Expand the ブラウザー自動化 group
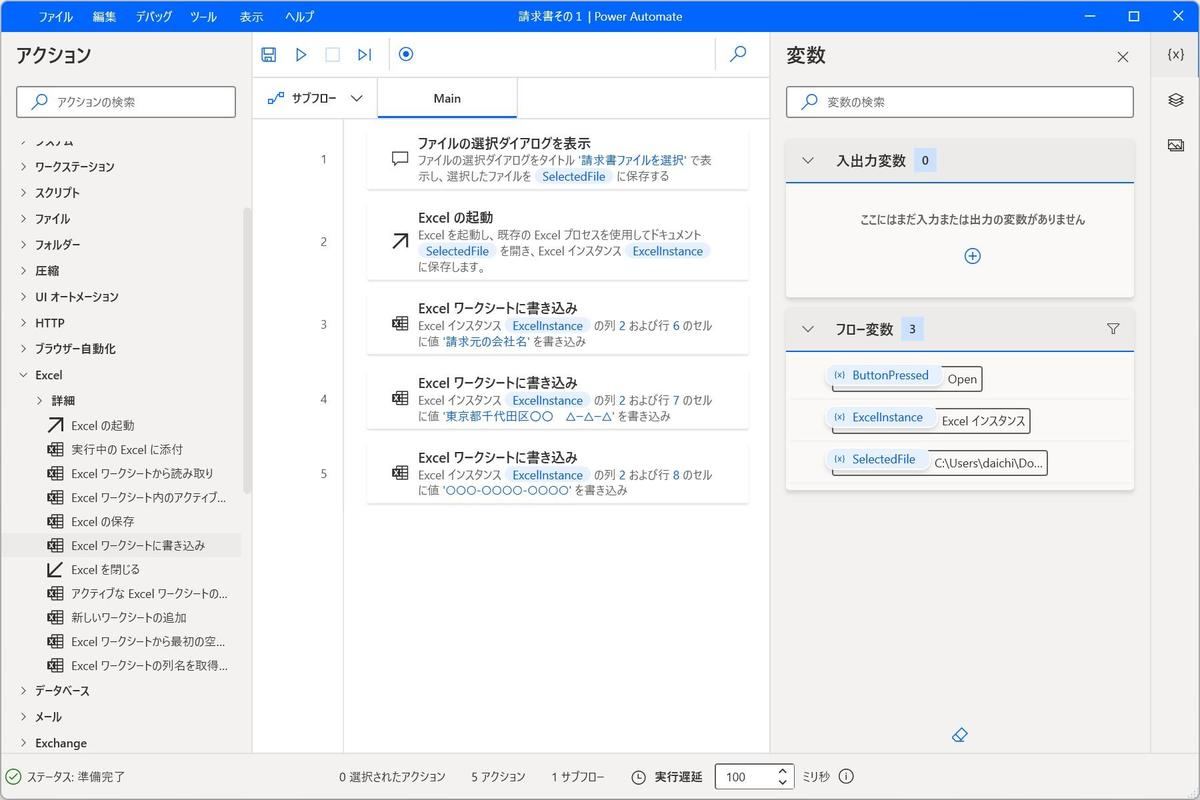The width and height of the screenshot is (1200, 800). (24, 349)
